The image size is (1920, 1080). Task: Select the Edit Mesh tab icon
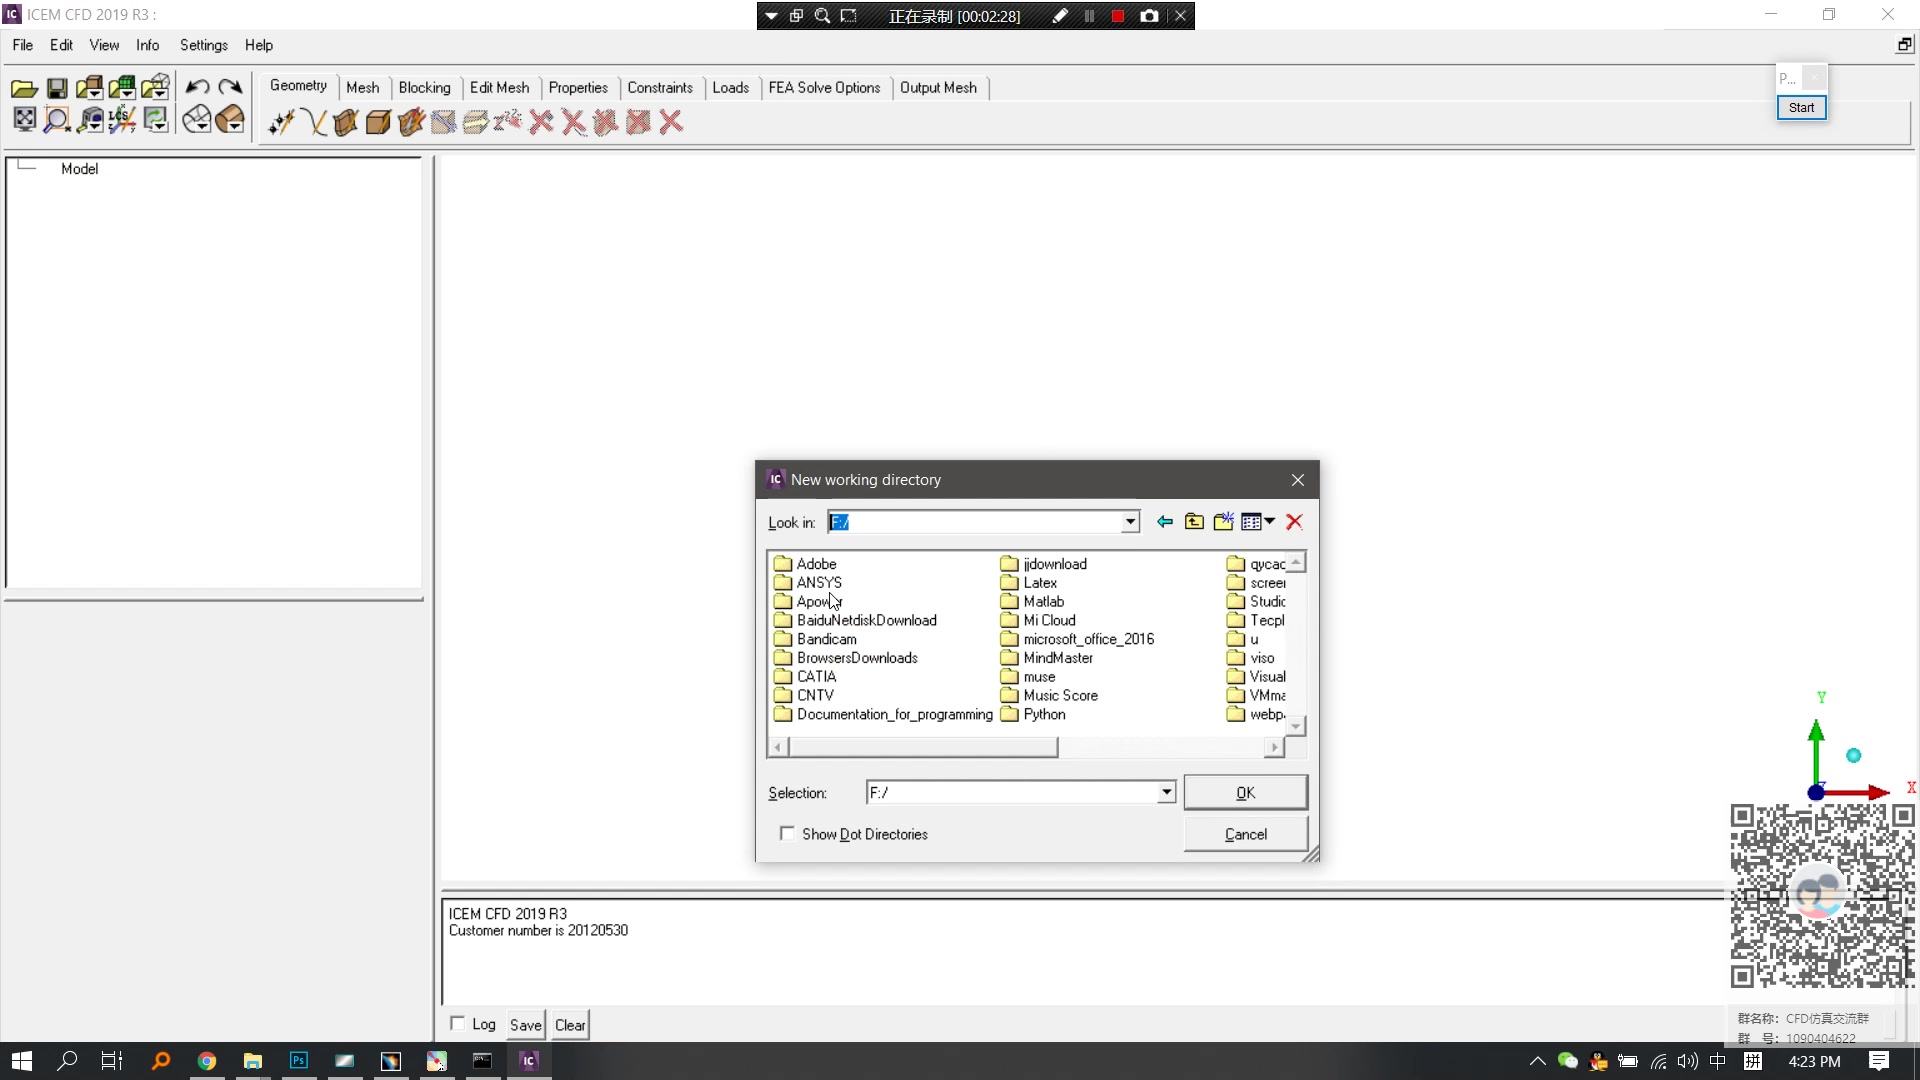(498, 87)
